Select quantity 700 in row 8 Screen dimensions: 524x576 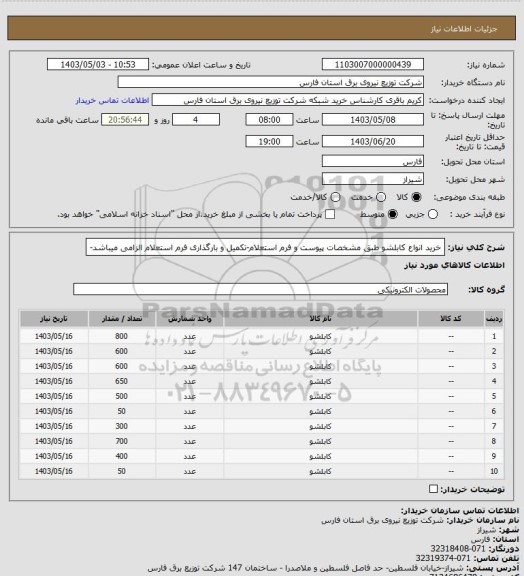(122, 441)
